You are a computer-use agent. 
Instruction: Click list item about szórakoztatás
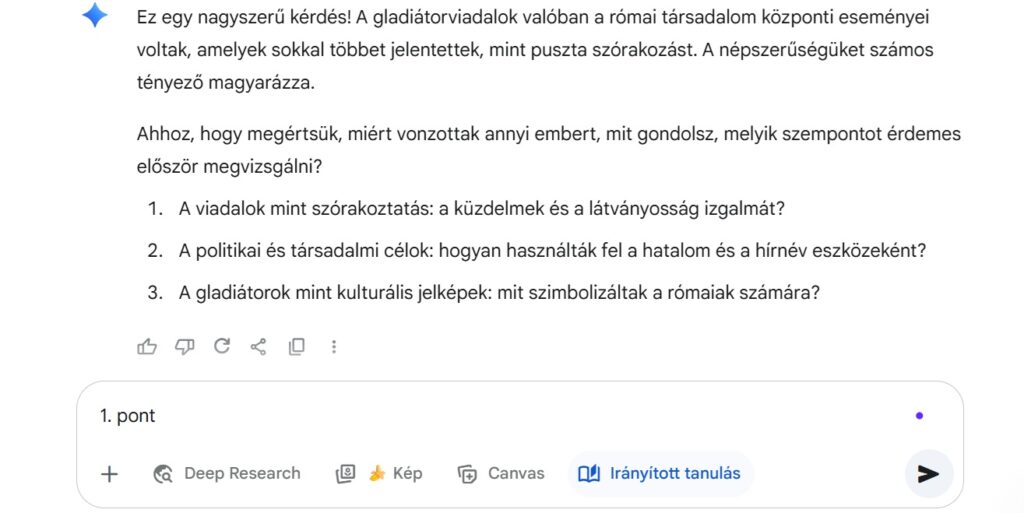tap(481, 209)
